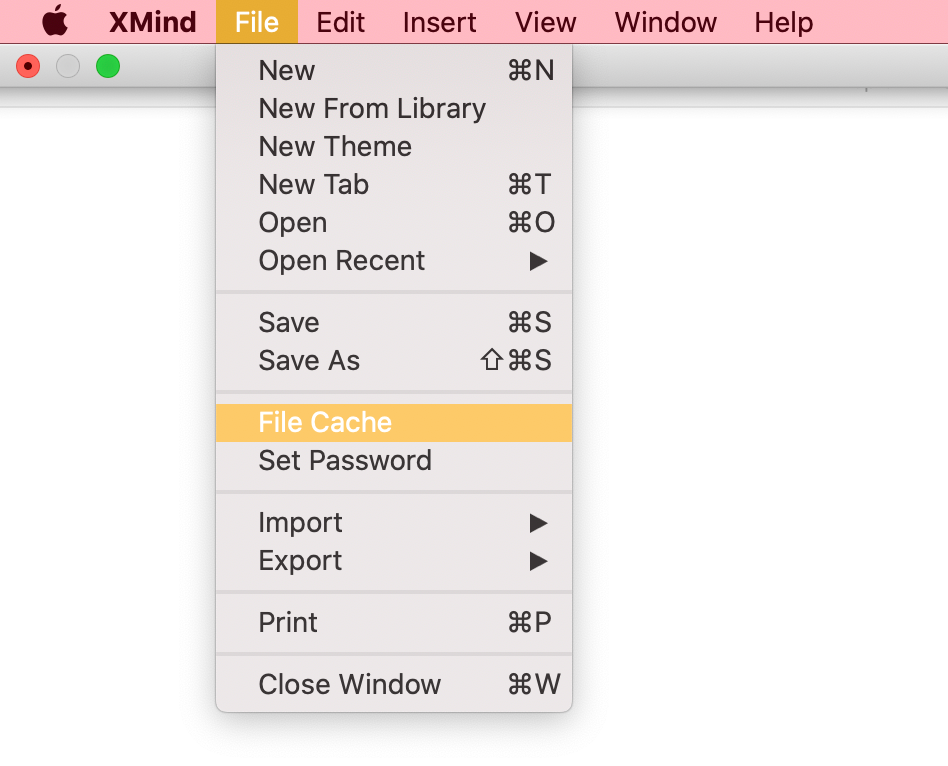
Task: Open the Insert menu
Action: tap(440, 22)
